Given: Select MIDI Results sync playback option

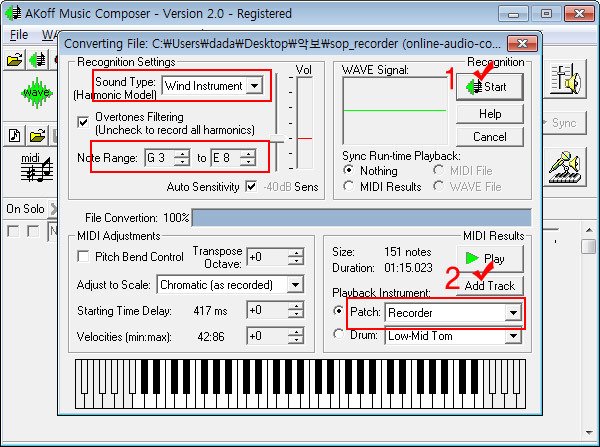Looking at the screenshot, I should tap(348, 186).
